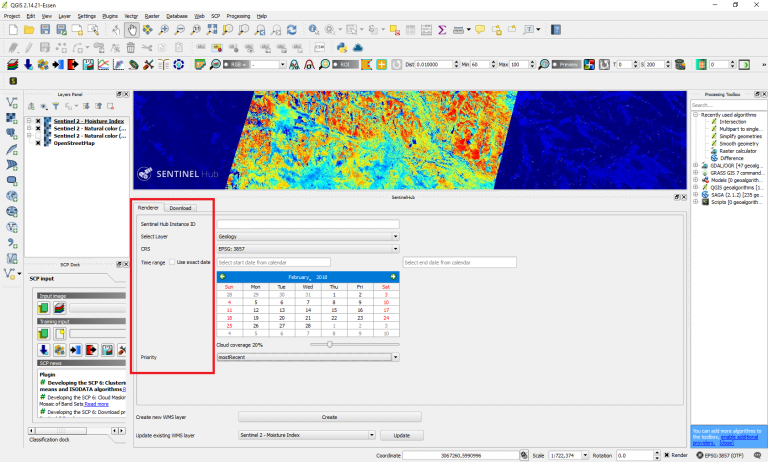Viewport: 768px width, 462px height.
Task: Toggle visibility of Sentinel 2 - Moisture Index layer
Action: 38,121
